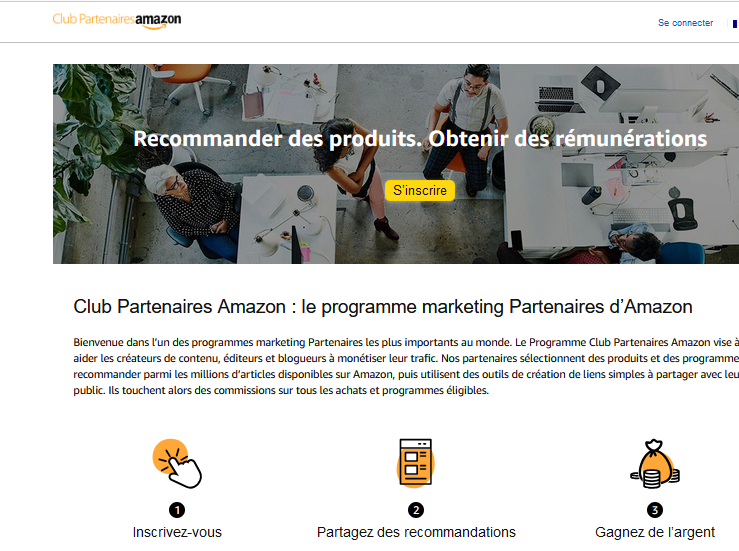The image size is (739, 551).
Task: Click the orange Club Partenaires text in the logo
Action: 93,19
